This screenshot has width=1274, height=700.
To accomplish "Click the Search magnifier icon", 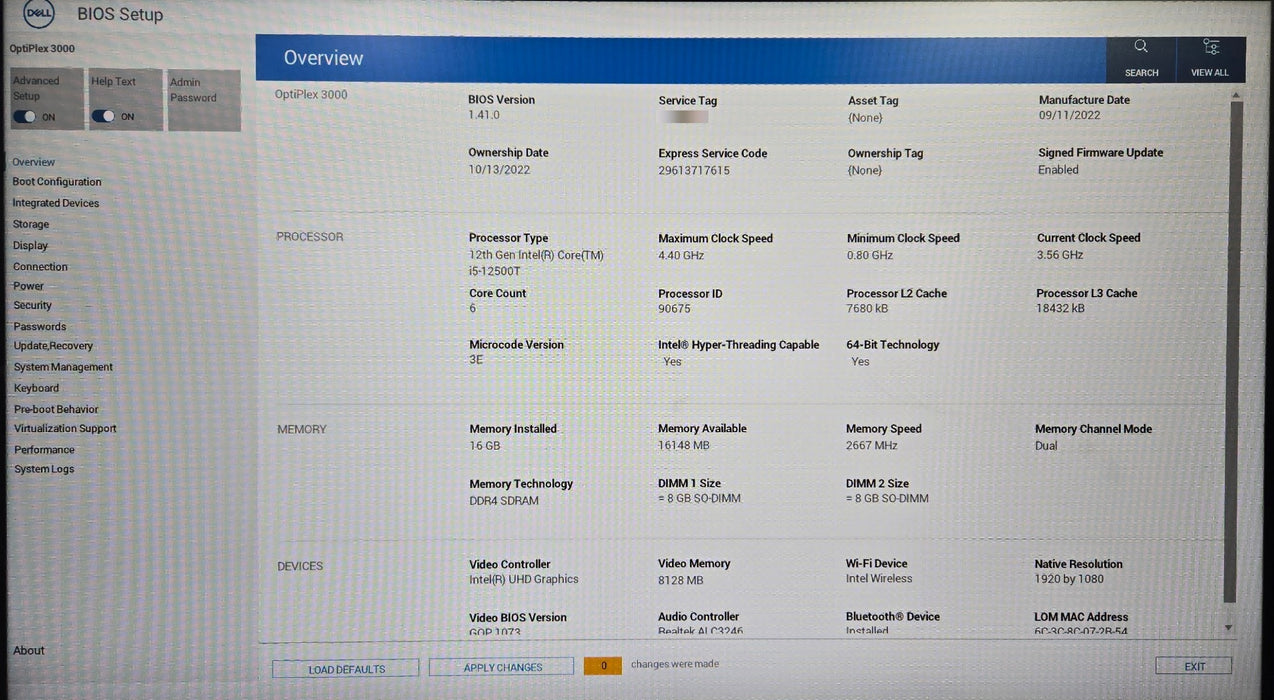I will pyautogui.click(x=1141, y=47).
